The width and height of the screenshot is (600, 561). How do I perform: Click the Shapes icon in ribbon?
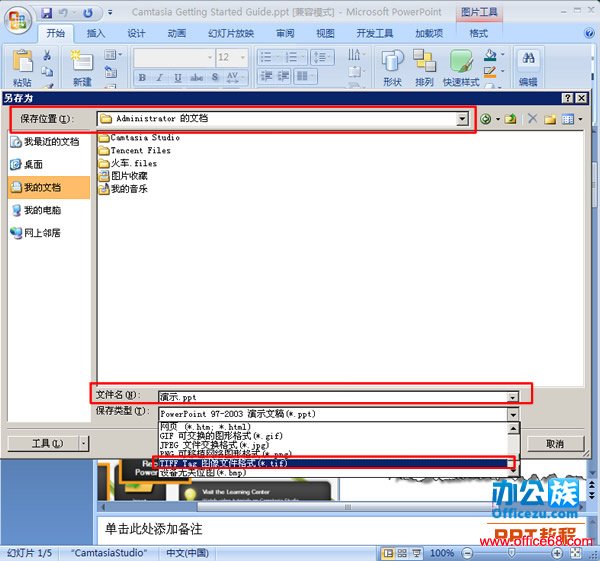(392, 61)
